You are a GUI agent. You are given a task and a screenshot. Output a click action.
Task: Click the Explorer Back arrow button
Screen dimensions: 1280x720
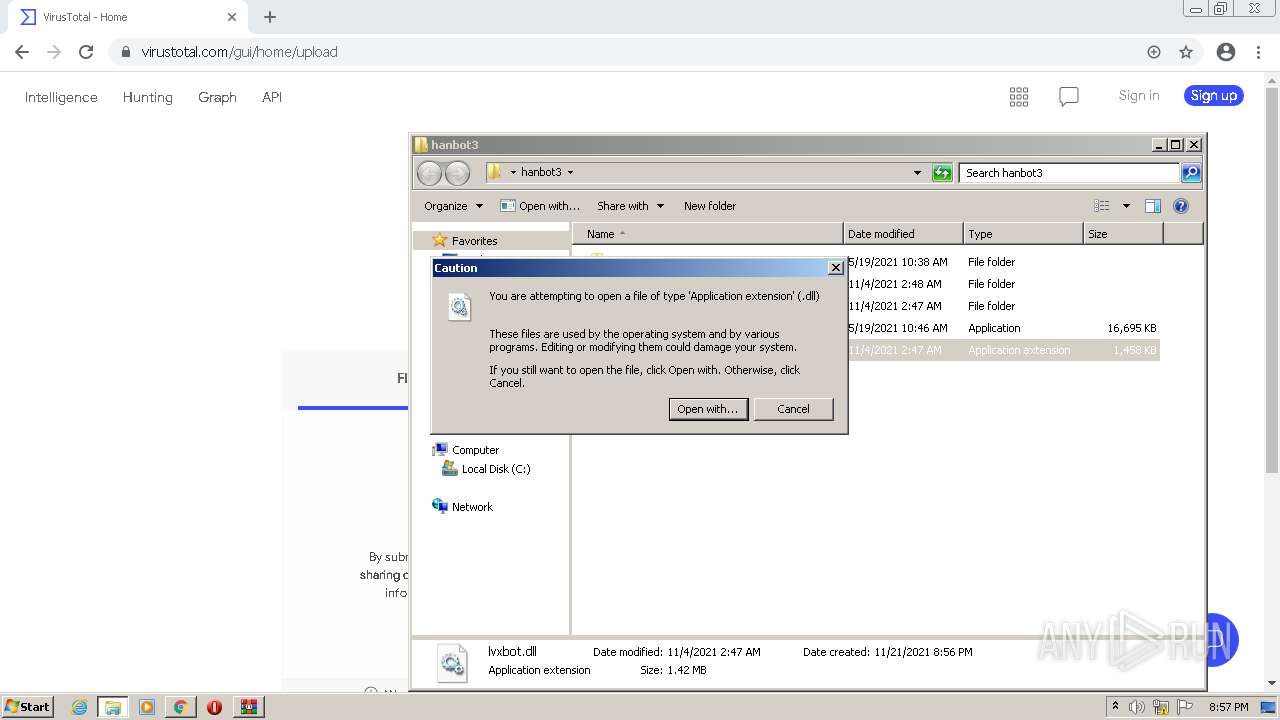point(429,173)
